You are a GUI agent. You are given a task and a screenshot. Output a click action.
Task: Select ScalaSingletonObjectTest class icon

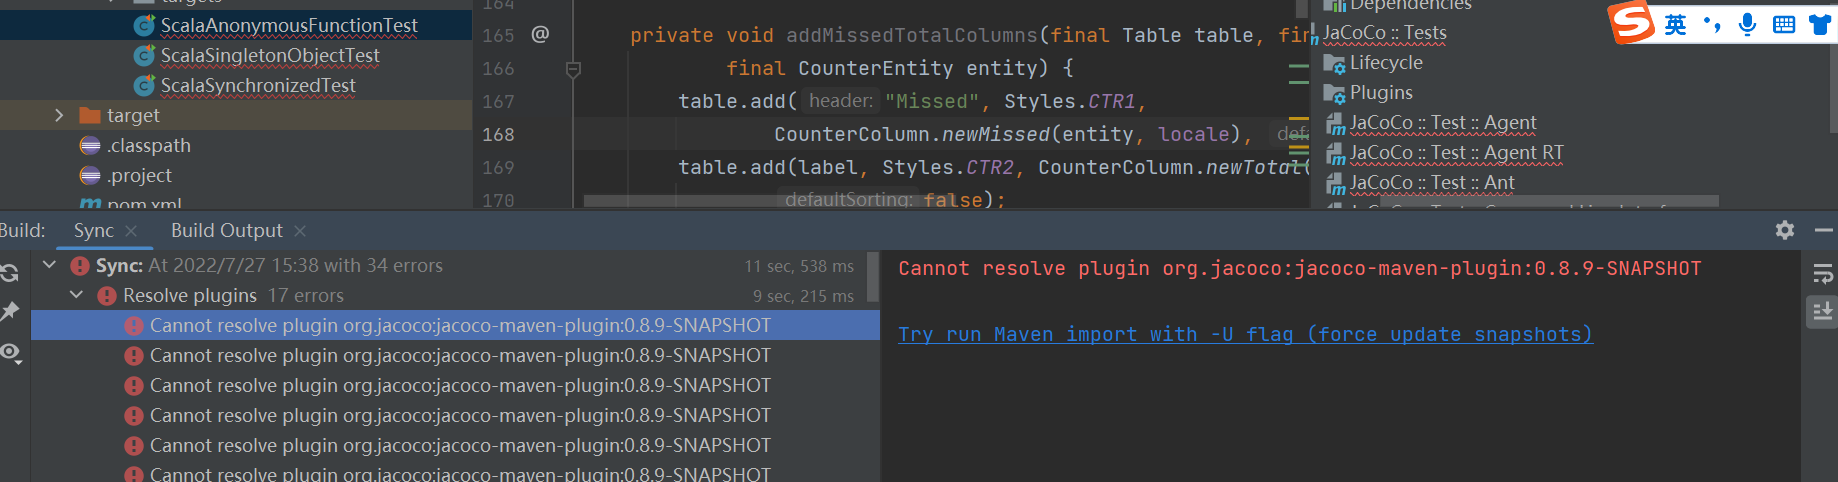[x=144, y=56]
